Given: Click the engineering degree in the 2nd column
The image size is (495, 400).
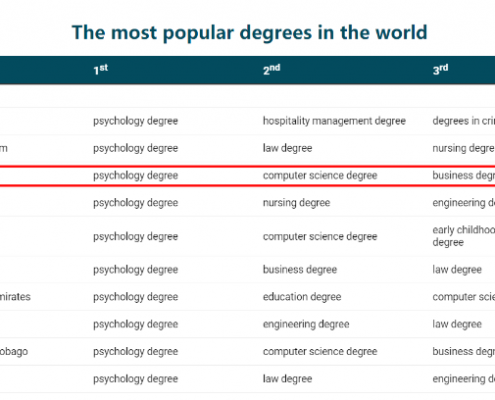Looking at the screenshot, I should point(306,324).
